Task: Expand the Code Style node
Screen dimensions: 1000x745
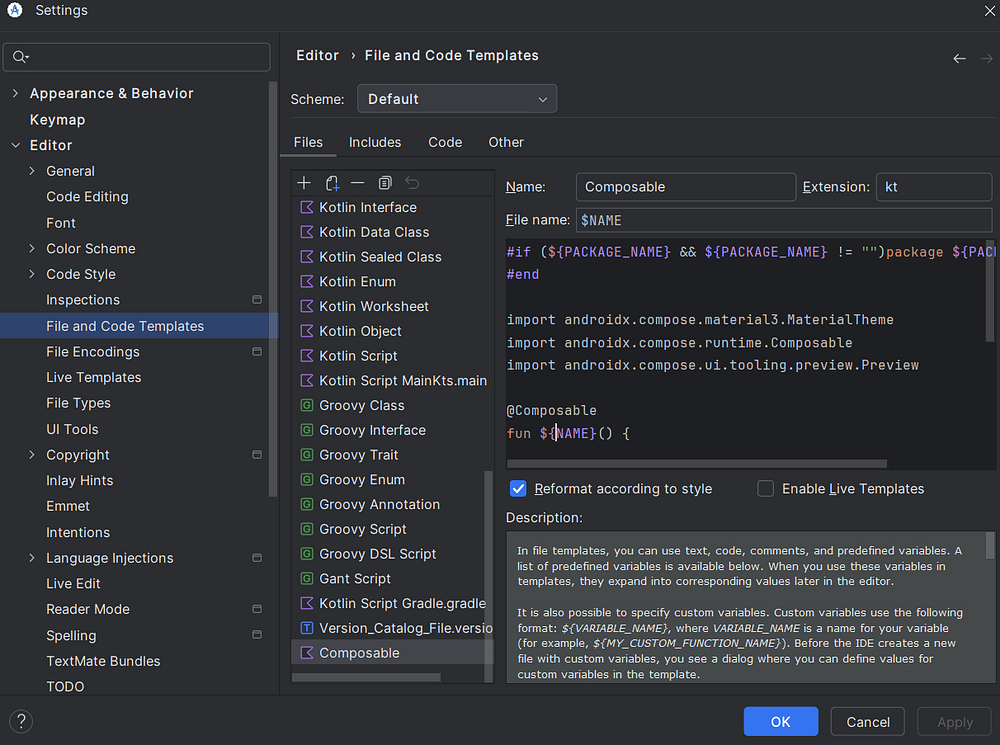Action: [x=32, y=274]
